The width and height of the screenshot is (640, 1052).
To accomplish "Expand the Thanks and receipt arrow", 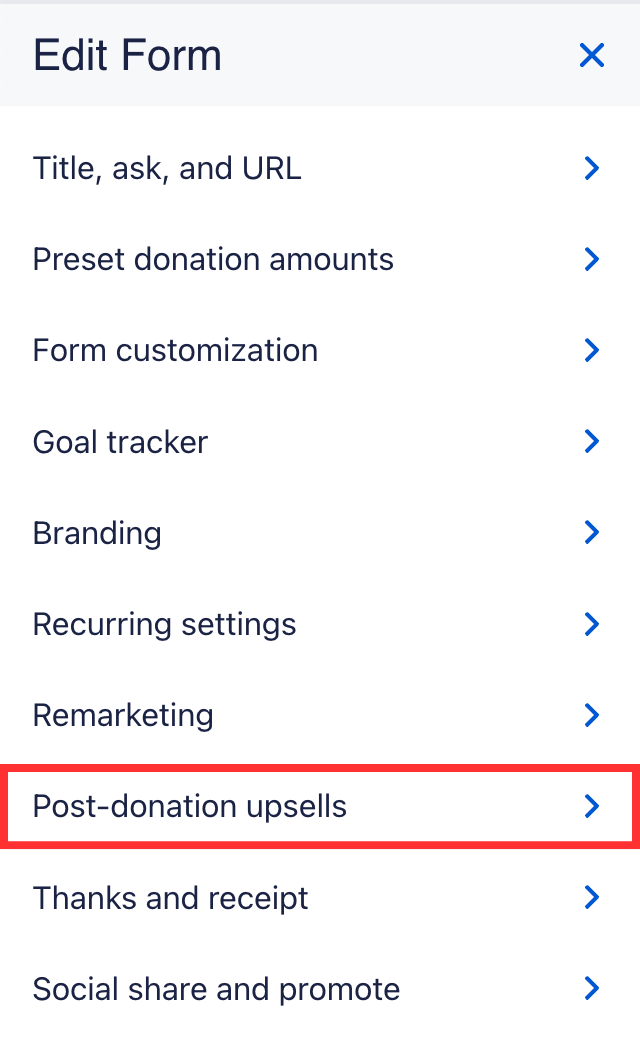I will point(592,897).
